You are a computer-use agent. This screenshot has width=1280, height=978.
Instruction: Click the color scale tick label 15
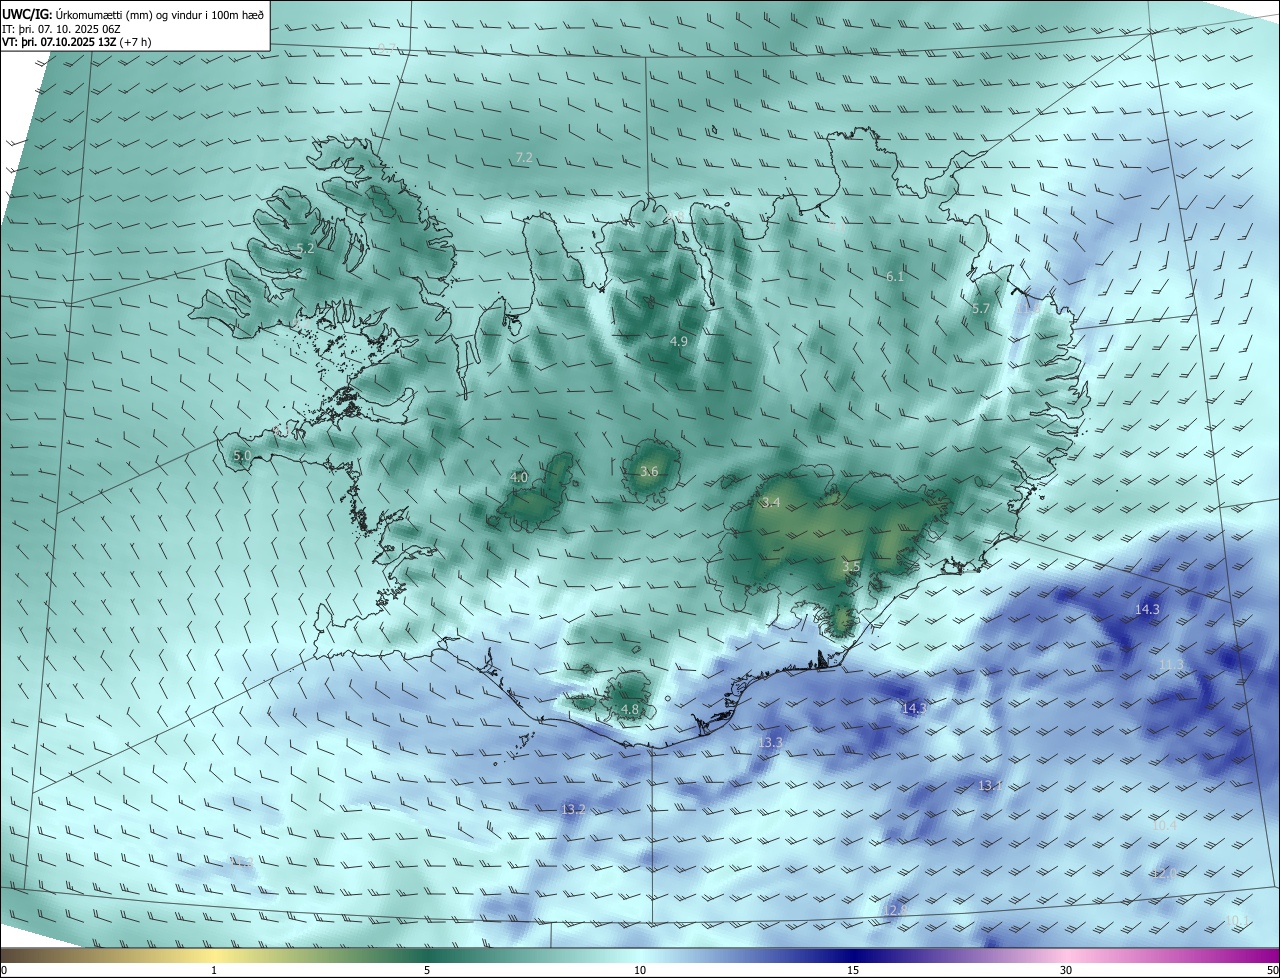coord(853,970)
